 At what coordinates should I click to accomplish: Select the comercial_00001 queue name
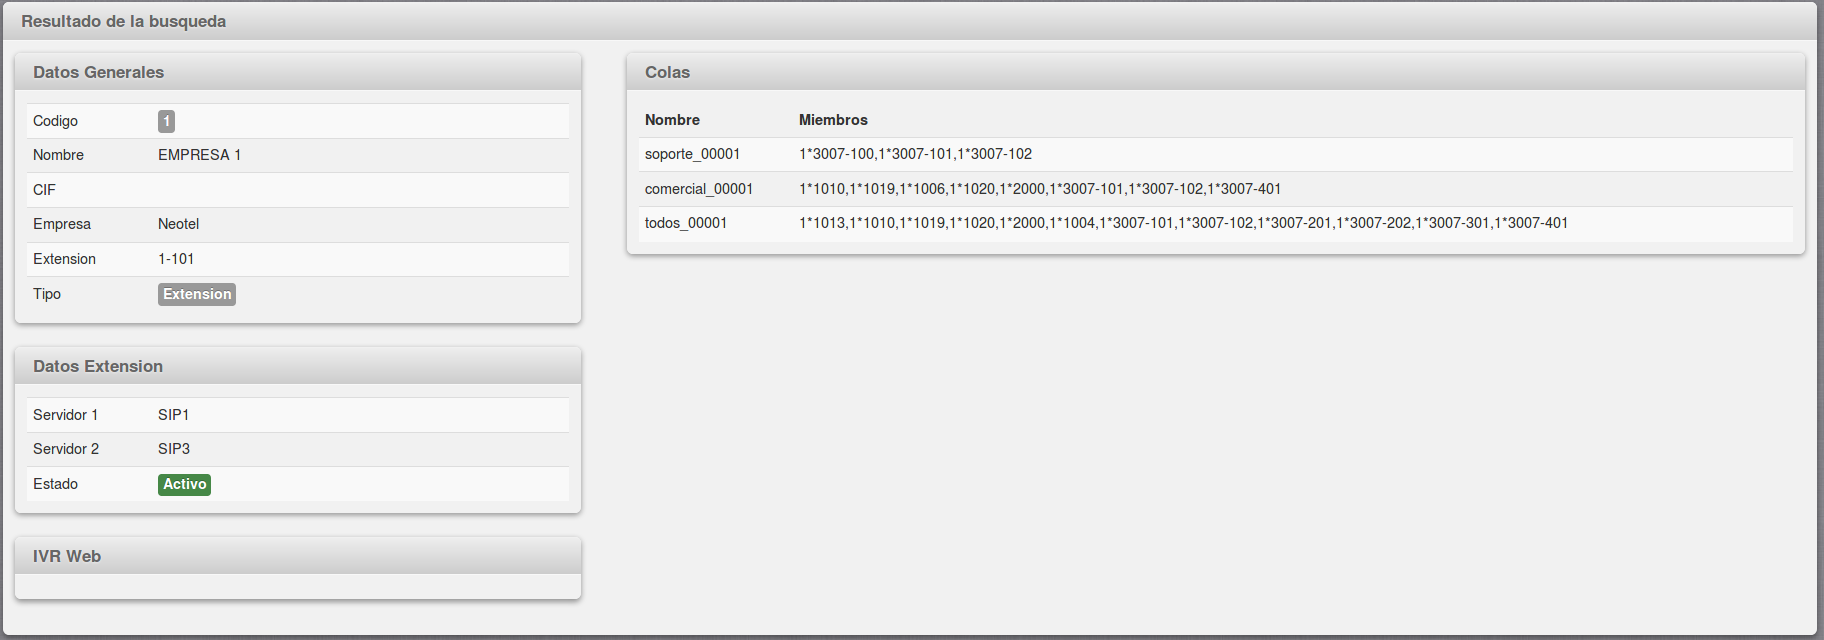click(x=699, y=189)
